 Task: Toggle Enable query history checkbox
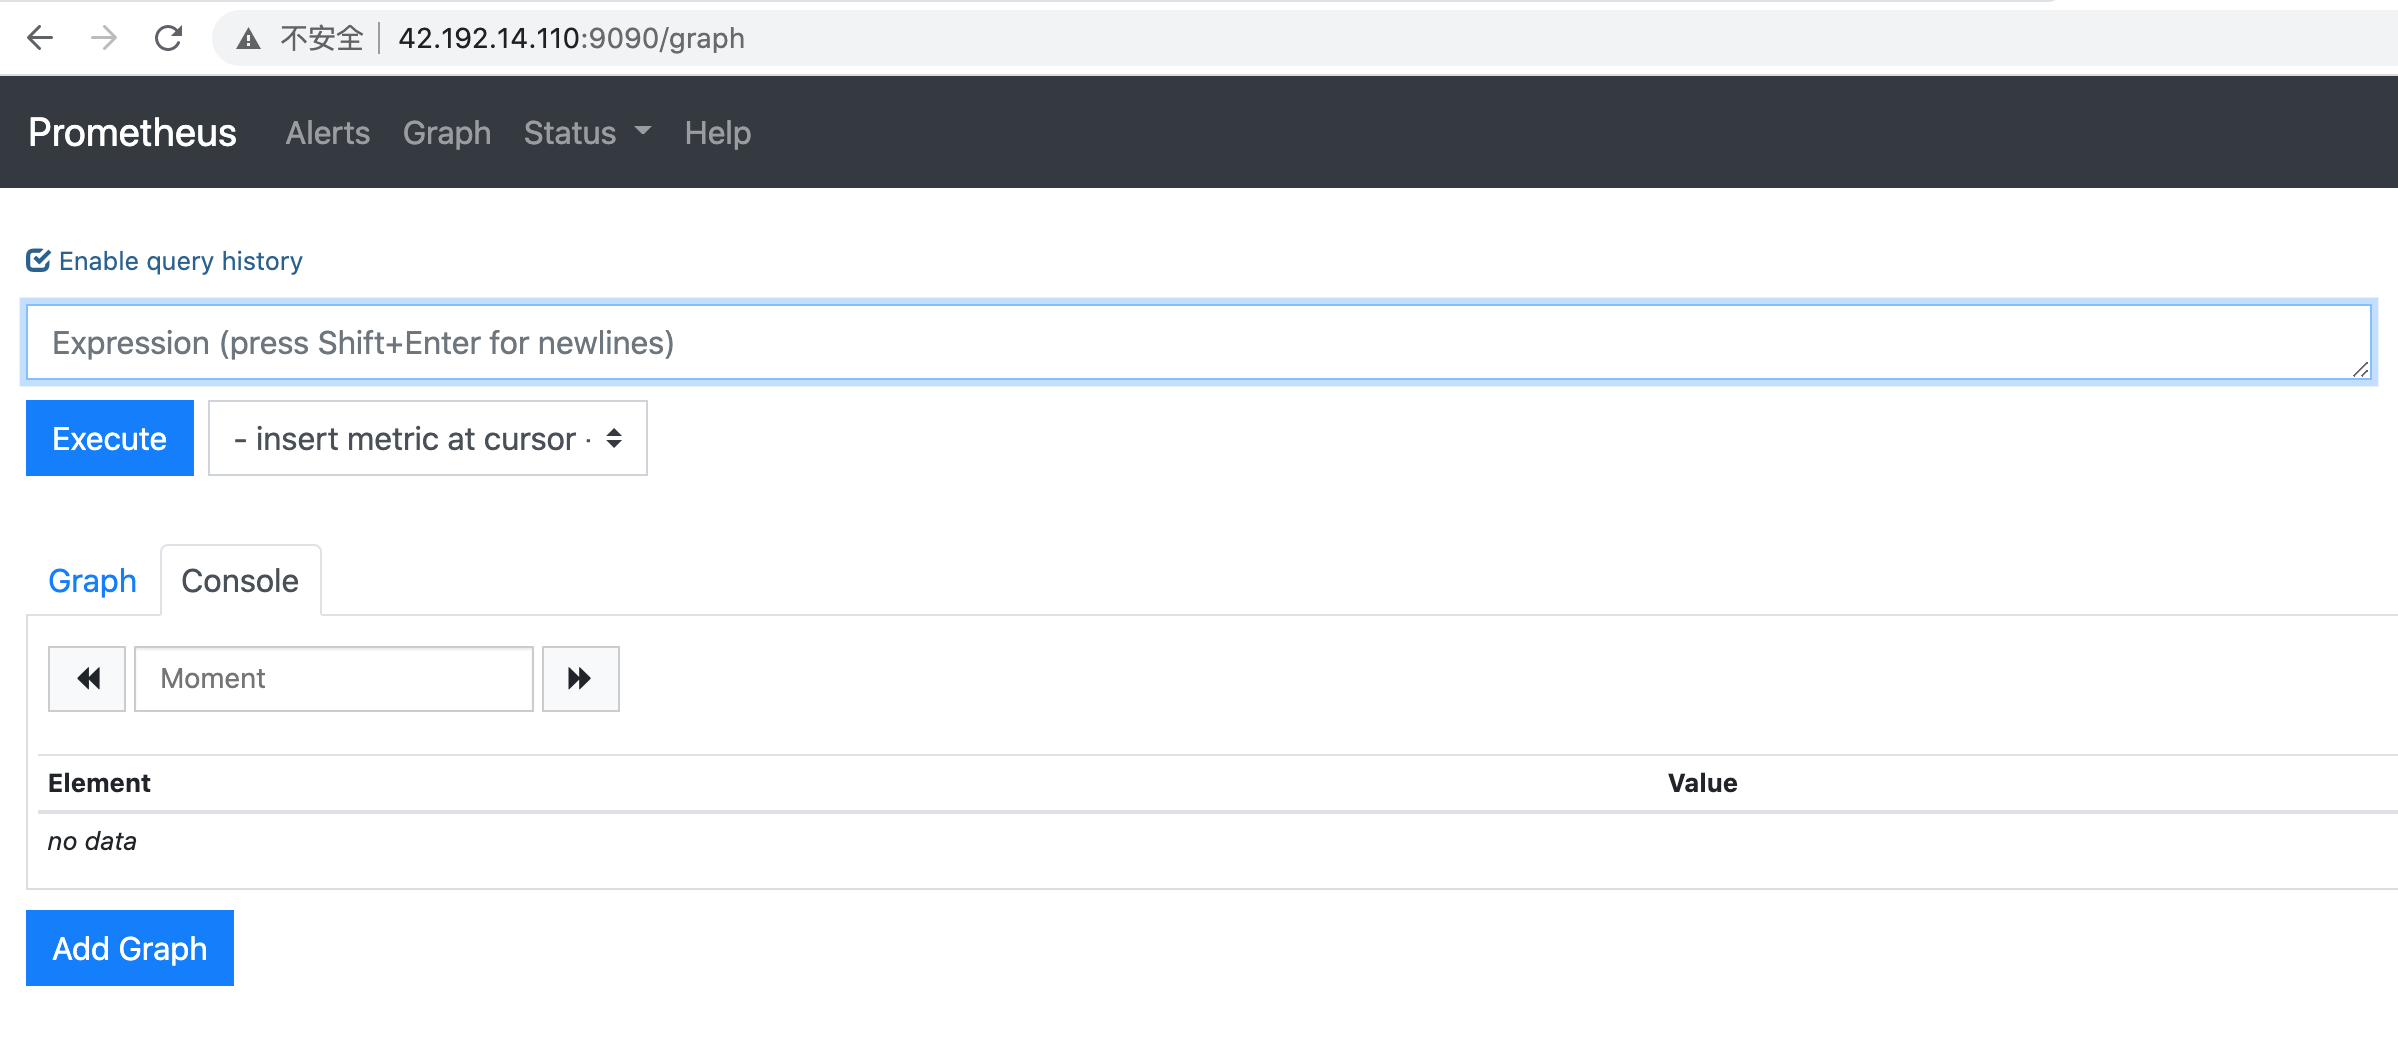[38, 260]
